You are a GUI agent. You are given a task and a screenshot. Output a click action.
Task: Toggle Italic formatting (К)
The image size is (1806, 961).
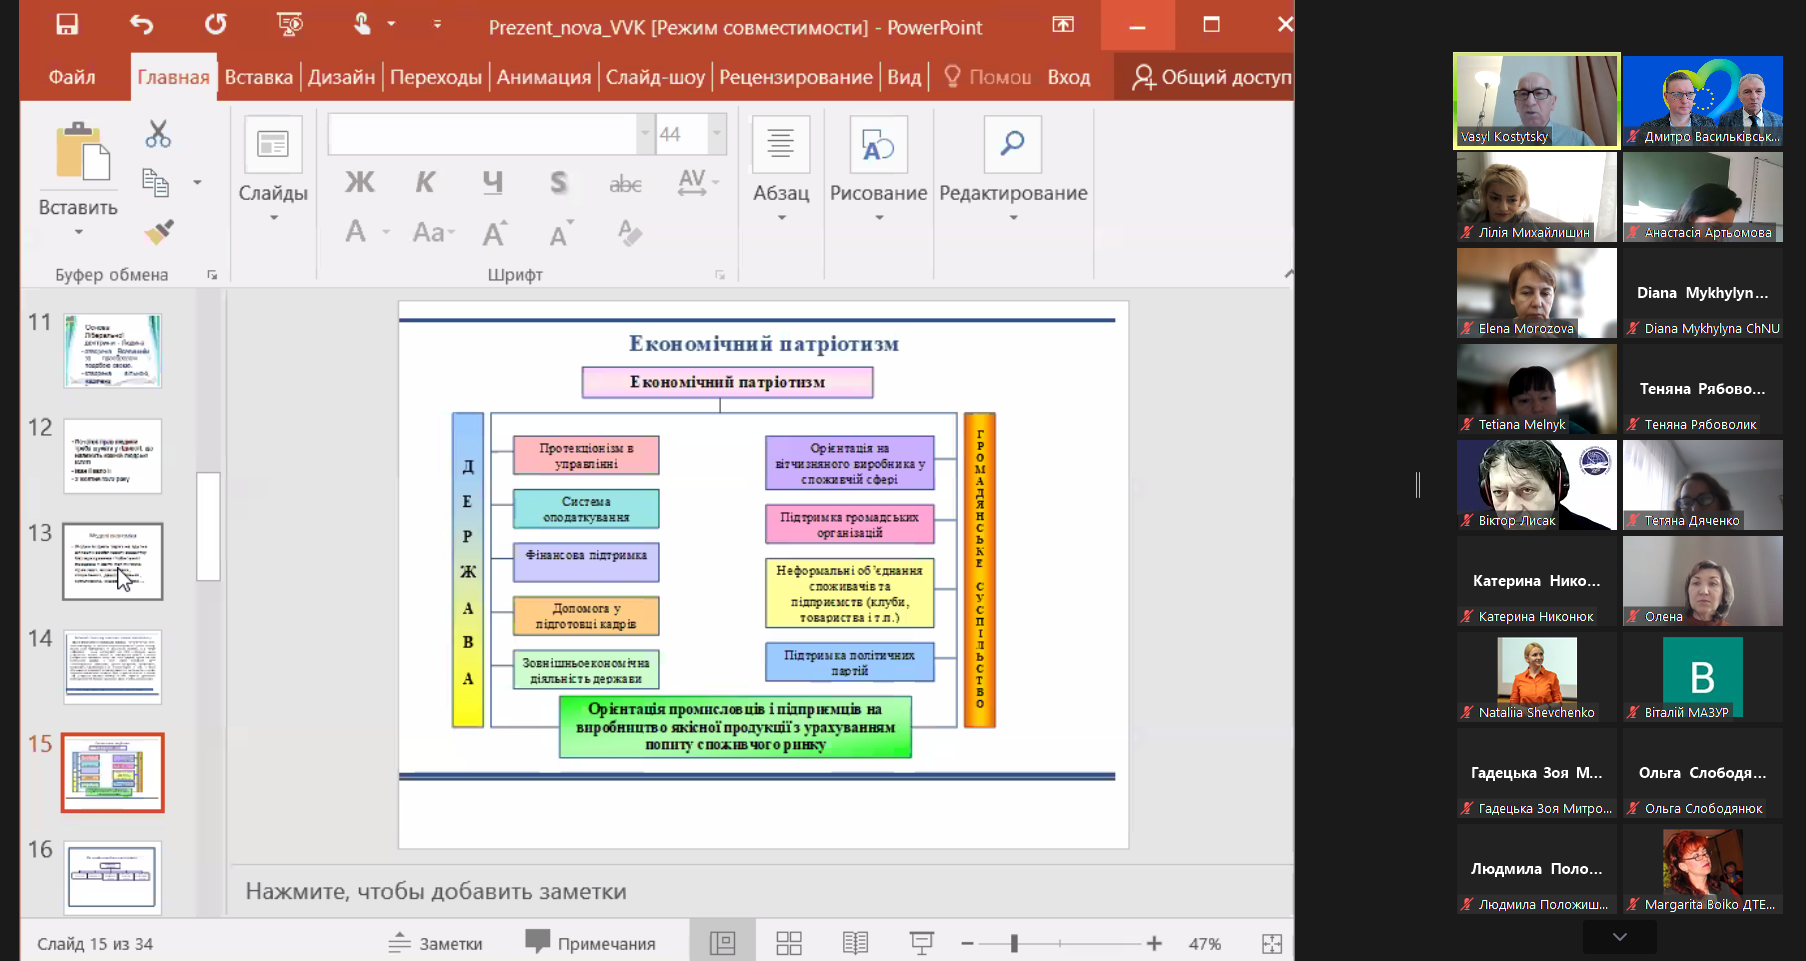(425, 182)
